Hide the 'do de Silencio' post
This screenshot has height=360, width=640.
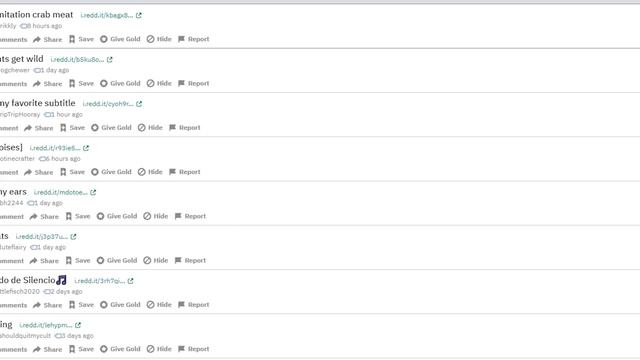(159, 304)
